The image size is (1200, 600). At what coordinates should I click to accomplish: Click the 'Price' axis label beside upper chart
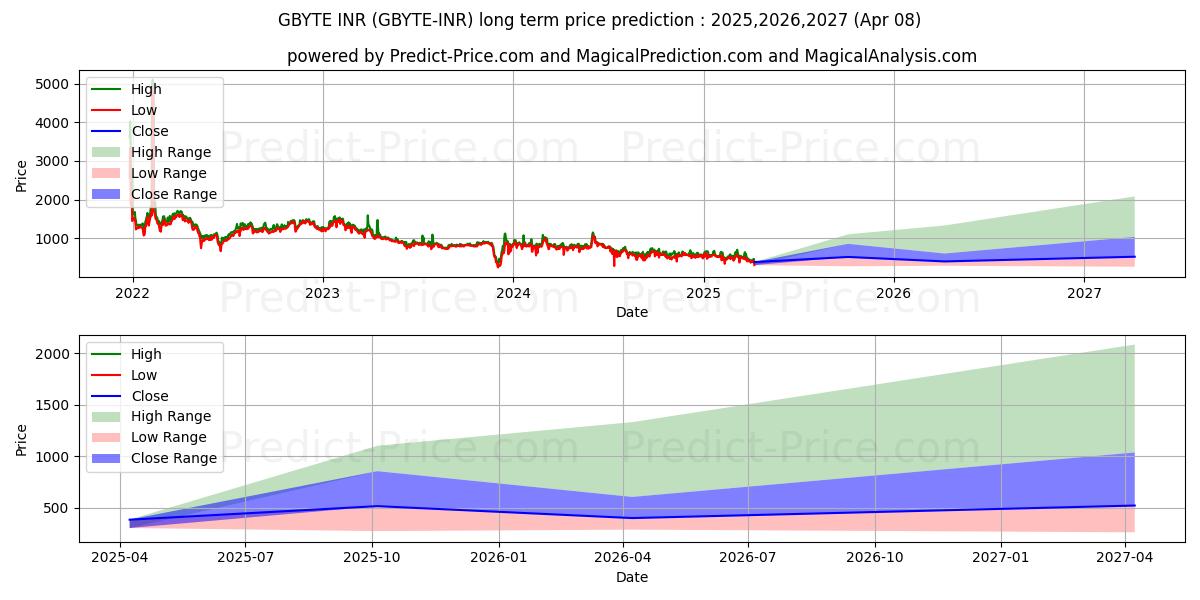22,176
